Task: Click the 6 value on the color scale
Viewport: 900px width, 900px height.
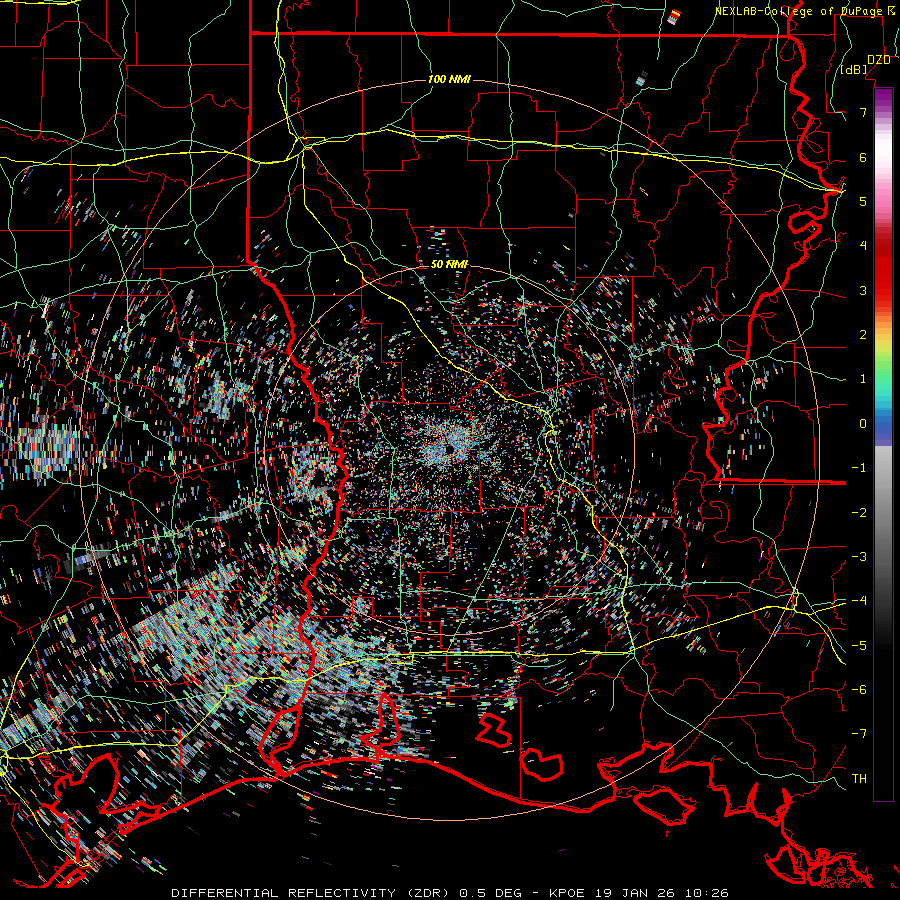Action: (x=863, y=157)
